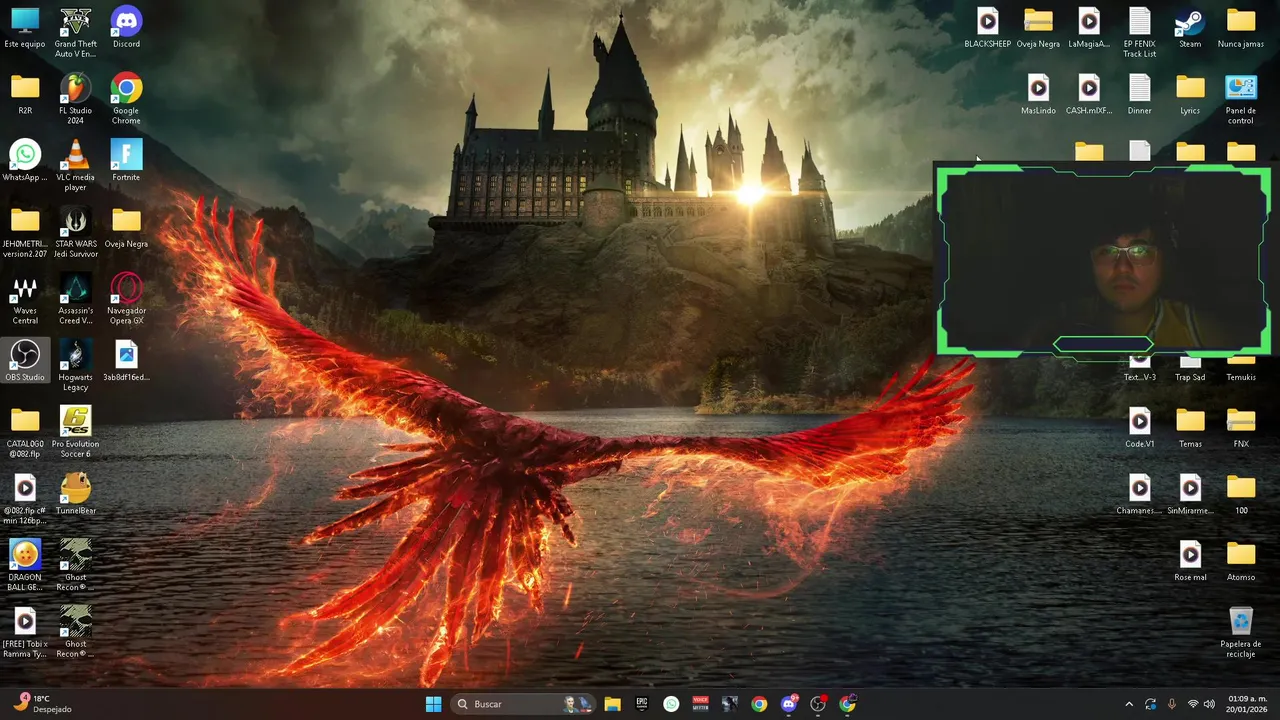Open the Trap Sad folder

(x=1190, y=370)
